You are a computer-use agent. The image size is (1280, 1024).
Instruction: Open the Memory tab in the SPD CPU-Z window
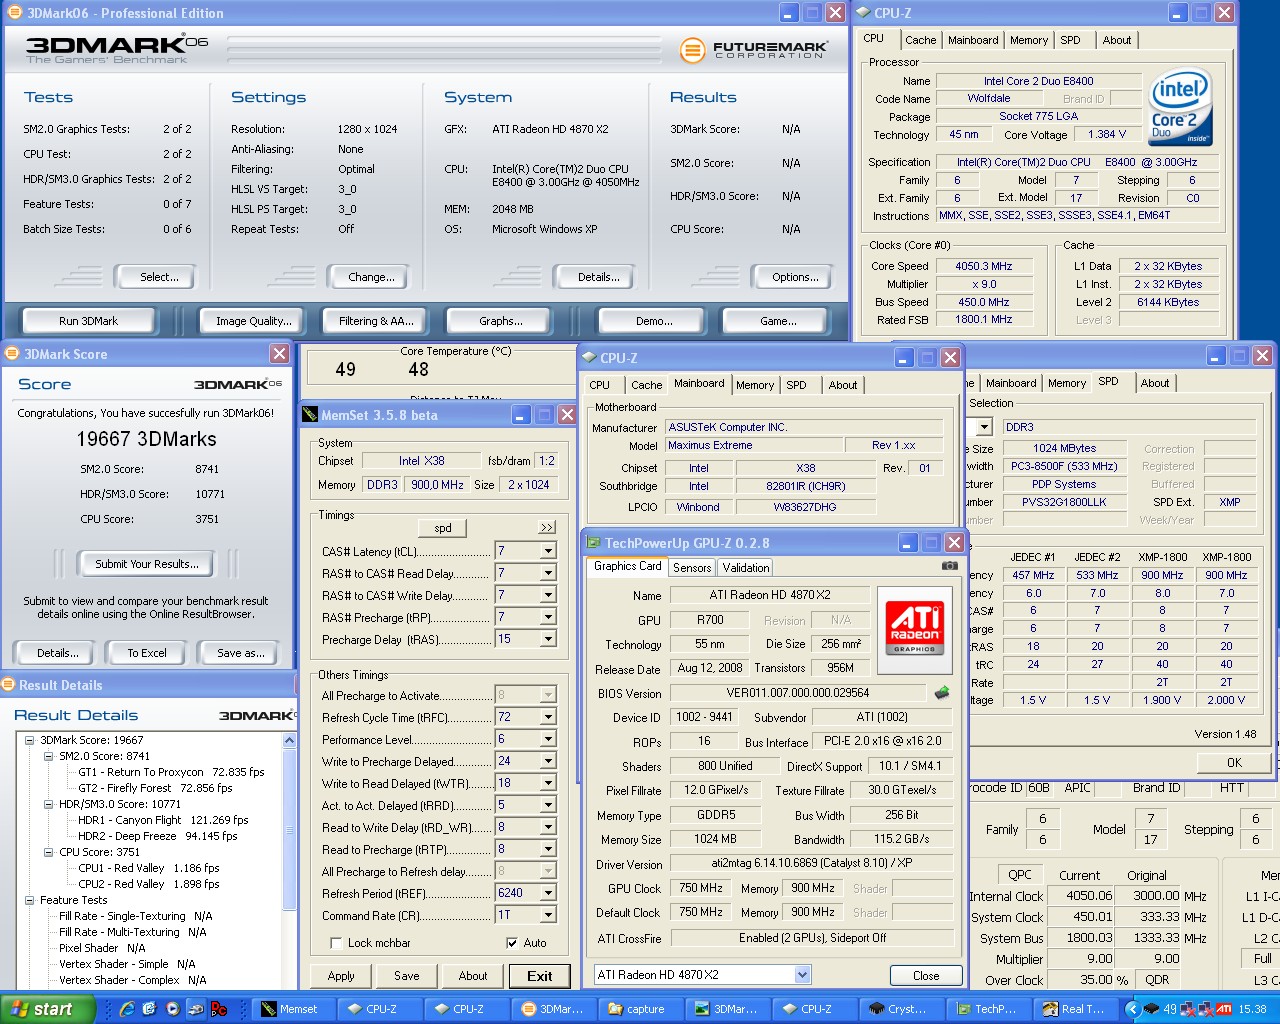[x=1067, y=383]
